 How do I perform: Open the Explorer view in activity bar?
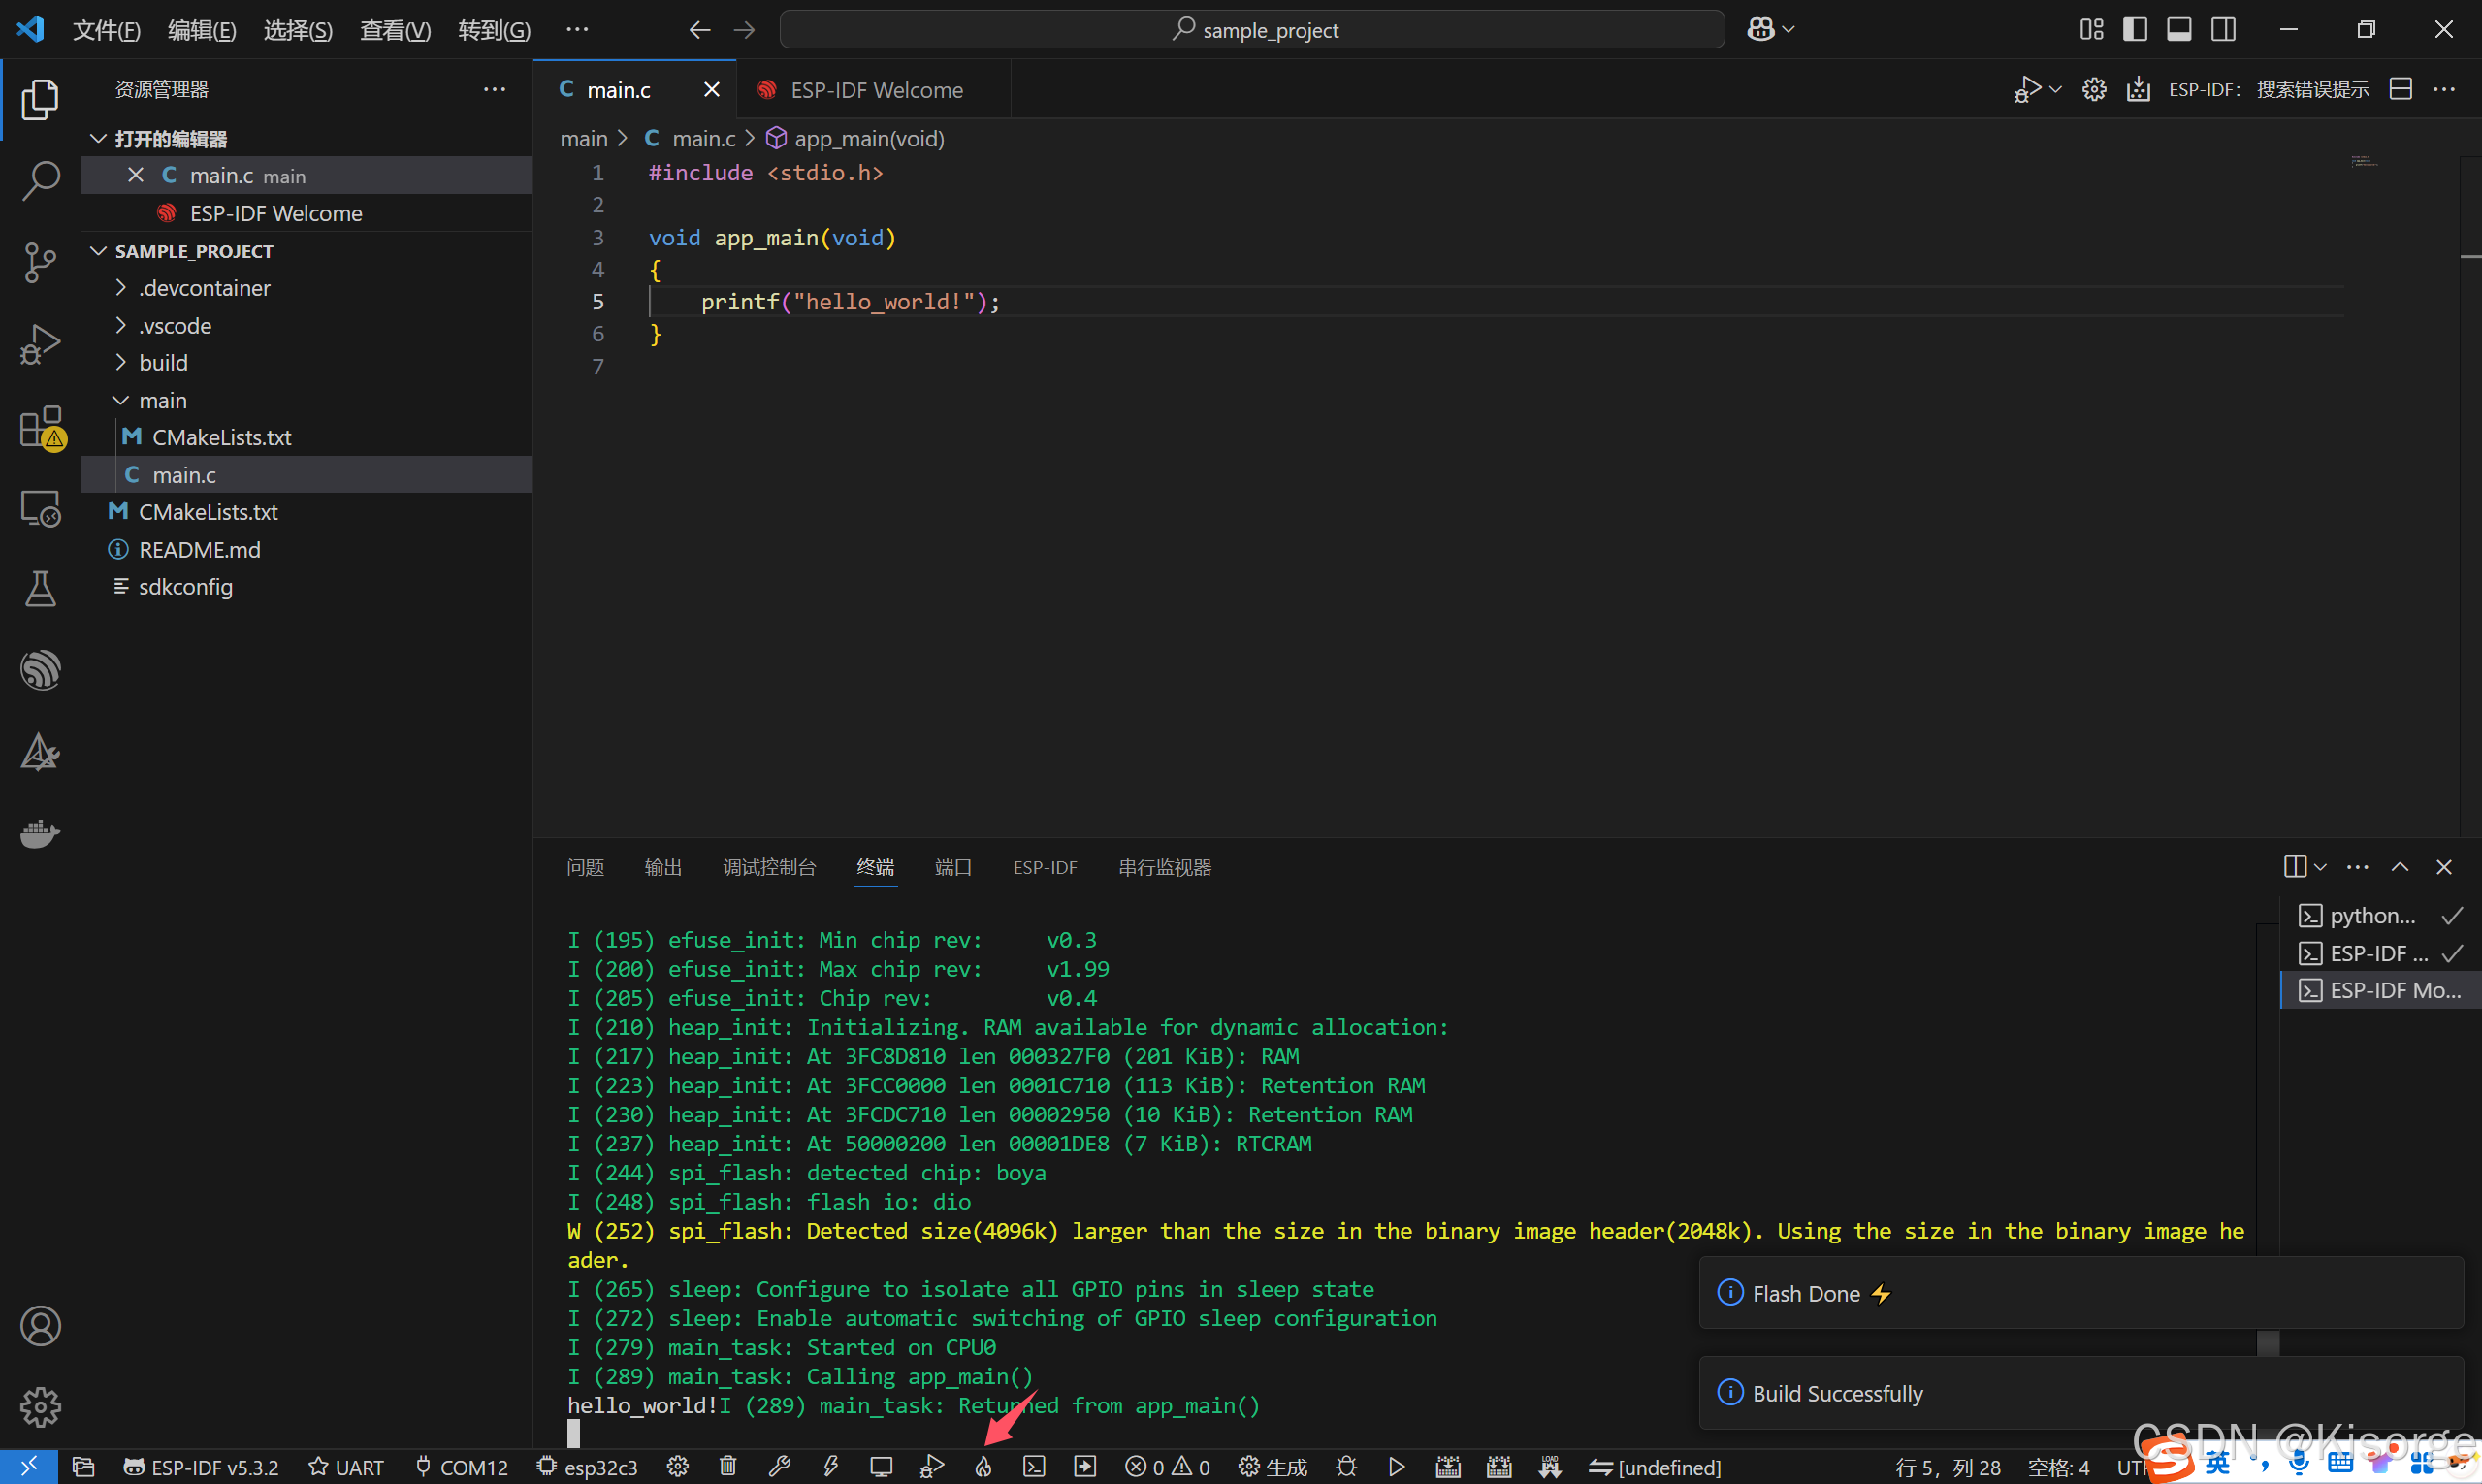pyautogui.click(x=40, y=99)
